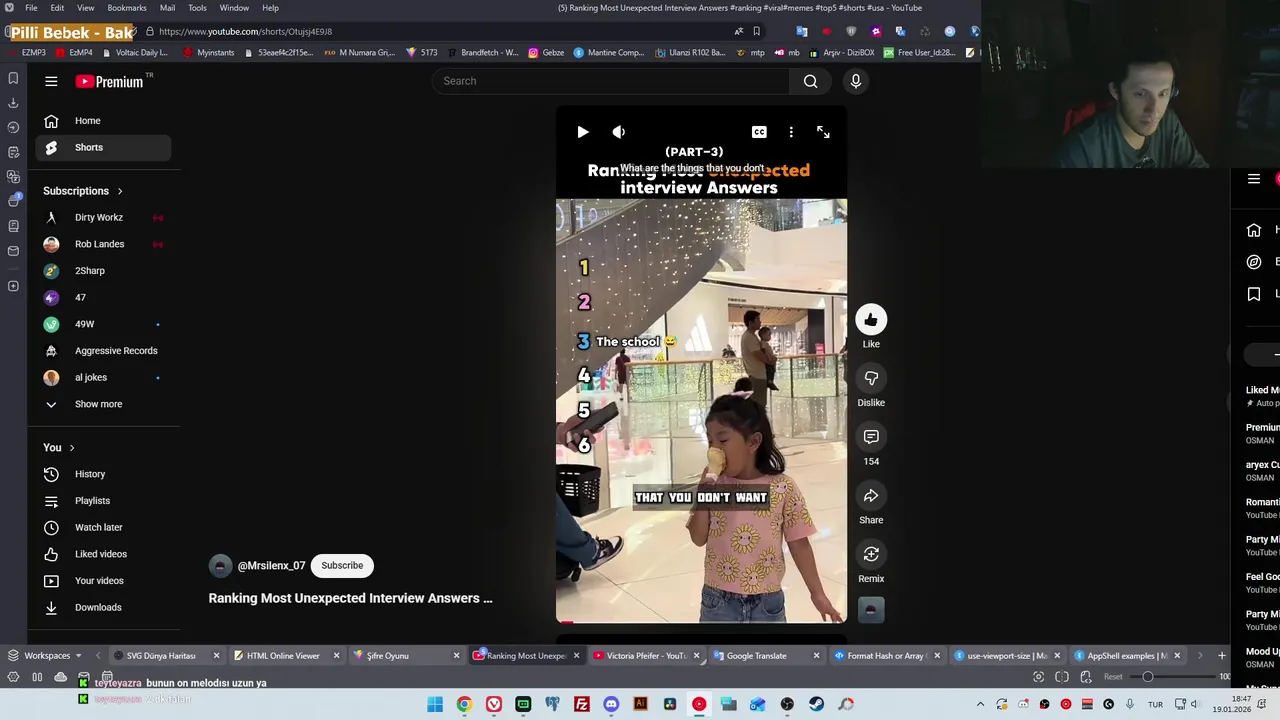1280x720 pixels.
Task: Open the Gebze Instagram bookmark
Action: 546,53
